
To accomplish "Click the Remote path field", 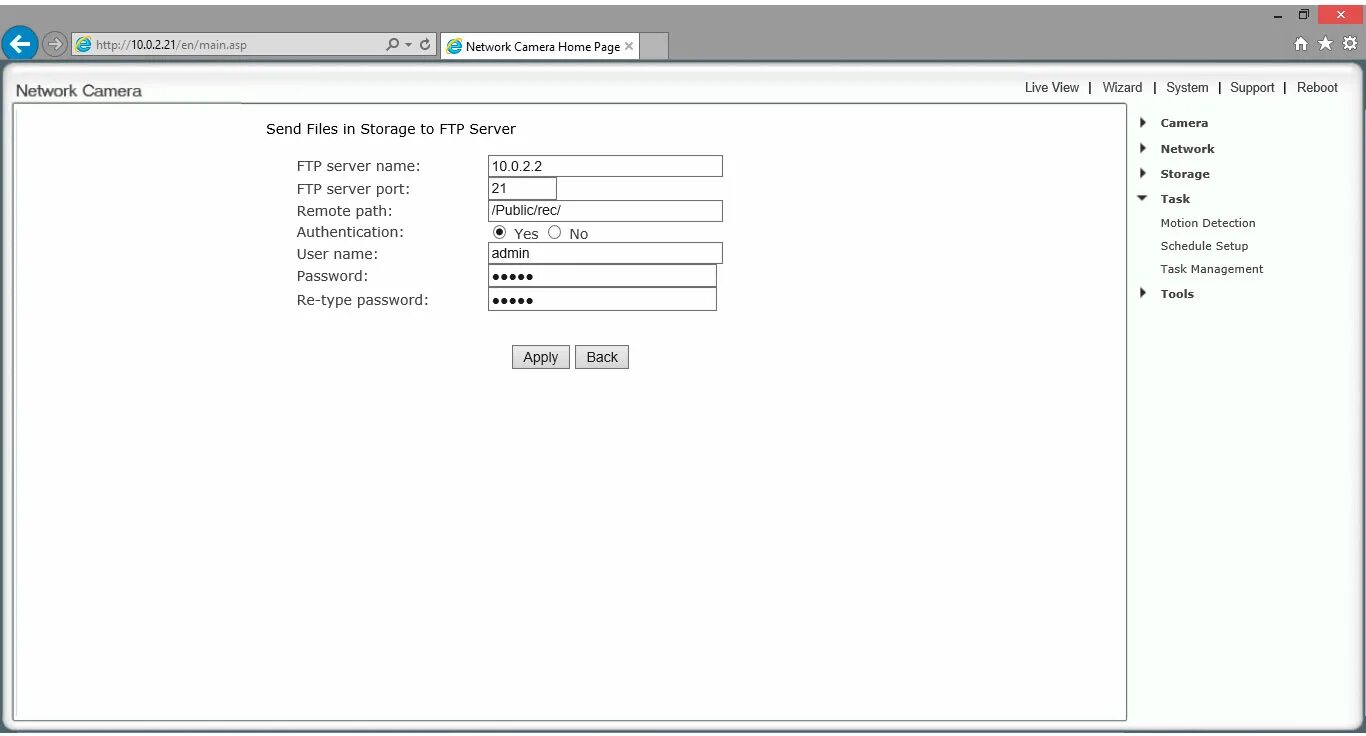I will tap(605, 211).
